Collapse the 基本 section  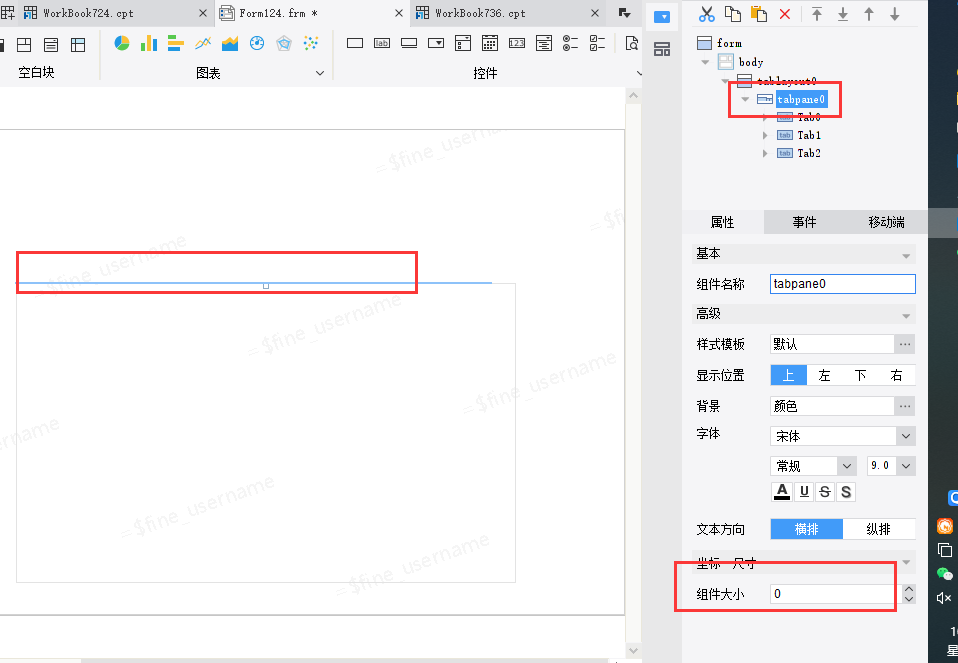click(x=906, y=255)
